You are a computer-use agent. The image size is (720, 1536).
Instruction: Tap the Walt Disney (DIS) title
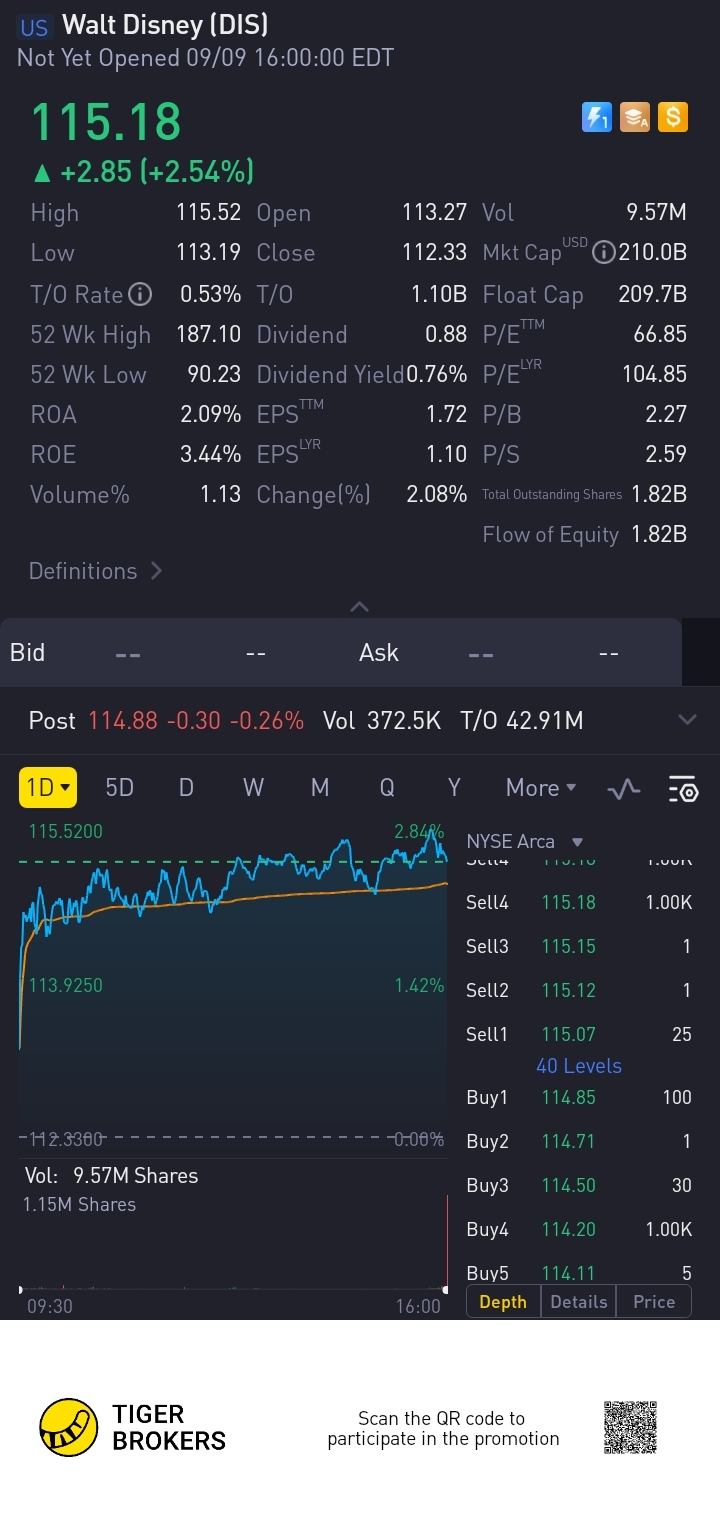[165, 25]
